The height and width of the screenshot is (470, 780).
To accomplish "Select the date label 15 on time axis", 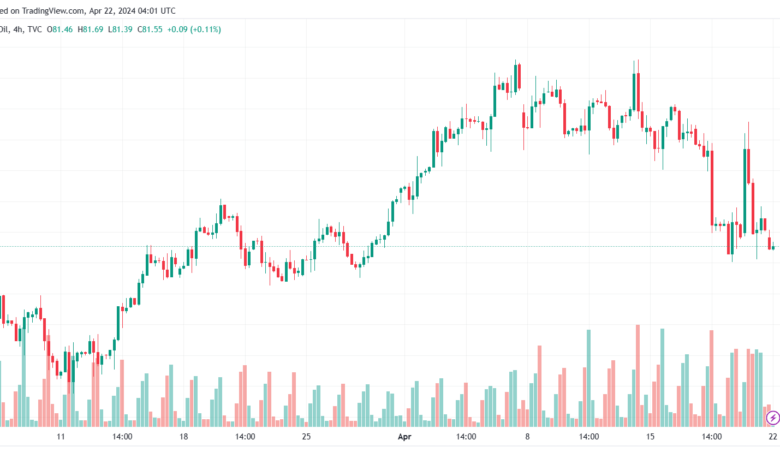I will pos(650,437).
